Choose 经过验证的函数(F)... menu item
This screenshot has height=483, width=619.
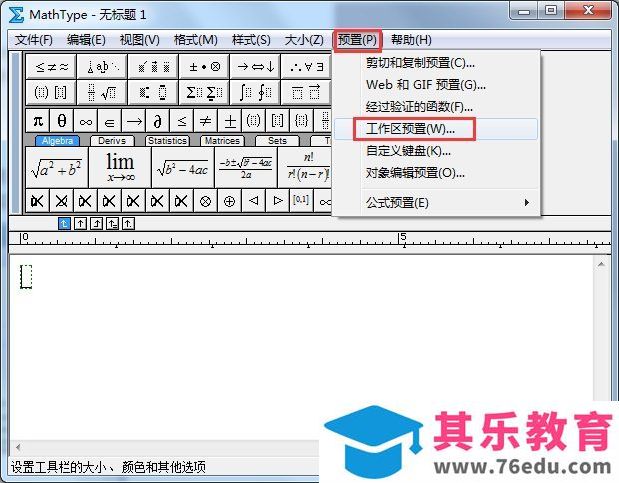pos(436,107)
